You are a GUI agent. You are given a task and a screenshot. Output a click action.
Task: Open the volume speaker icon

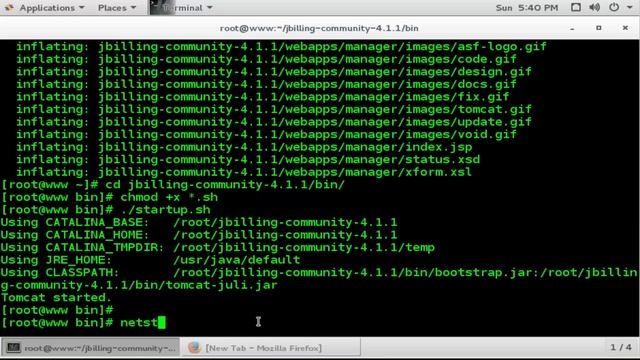point(594,7)
